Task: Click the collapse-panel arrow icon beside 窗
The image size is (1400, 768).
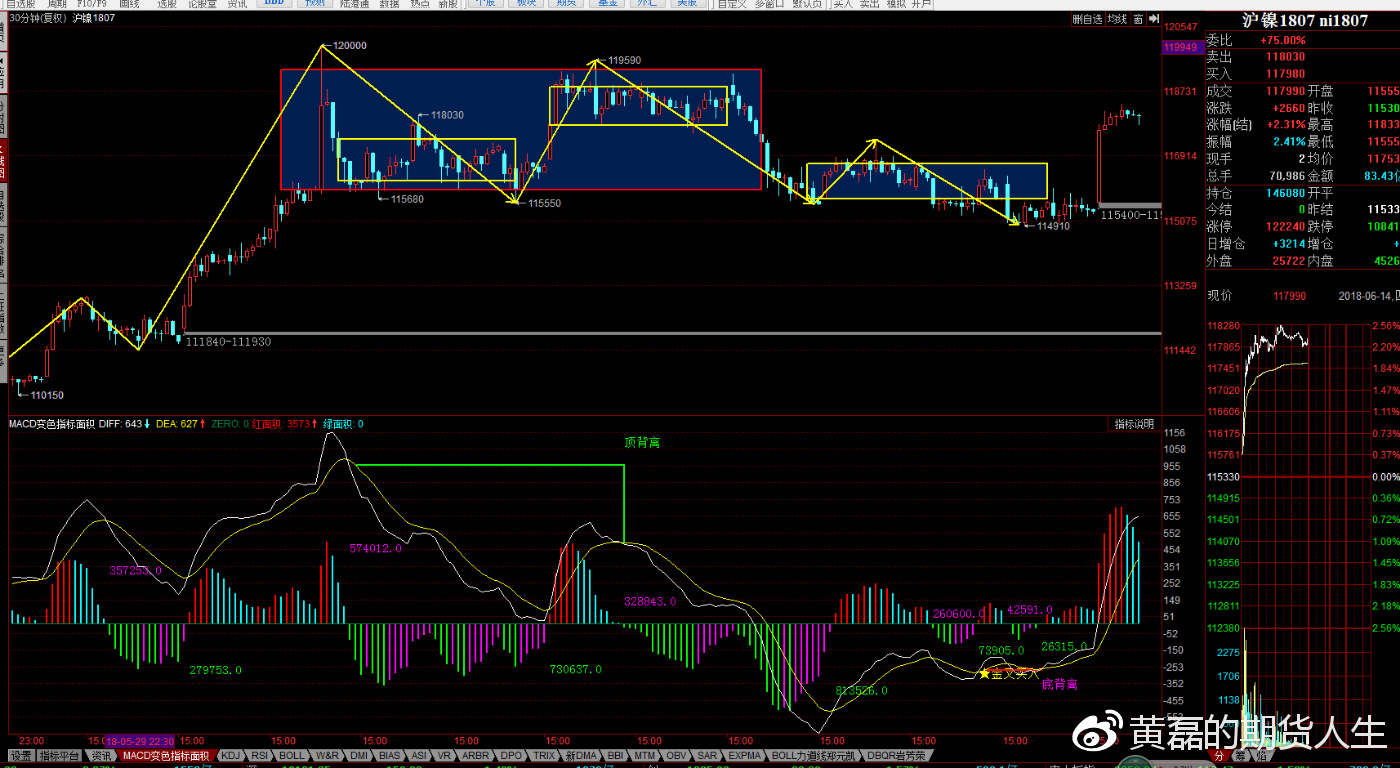Action: [x=1153, y=19]
